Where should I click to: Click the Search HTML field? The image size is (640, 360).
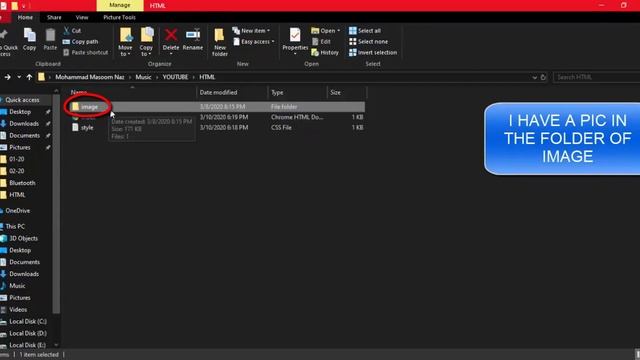click(596, 77)
